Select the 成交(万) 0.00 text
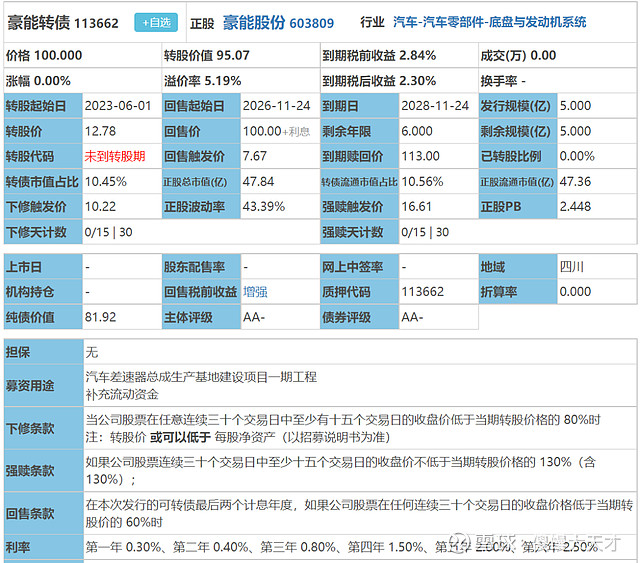 [518, 56]
